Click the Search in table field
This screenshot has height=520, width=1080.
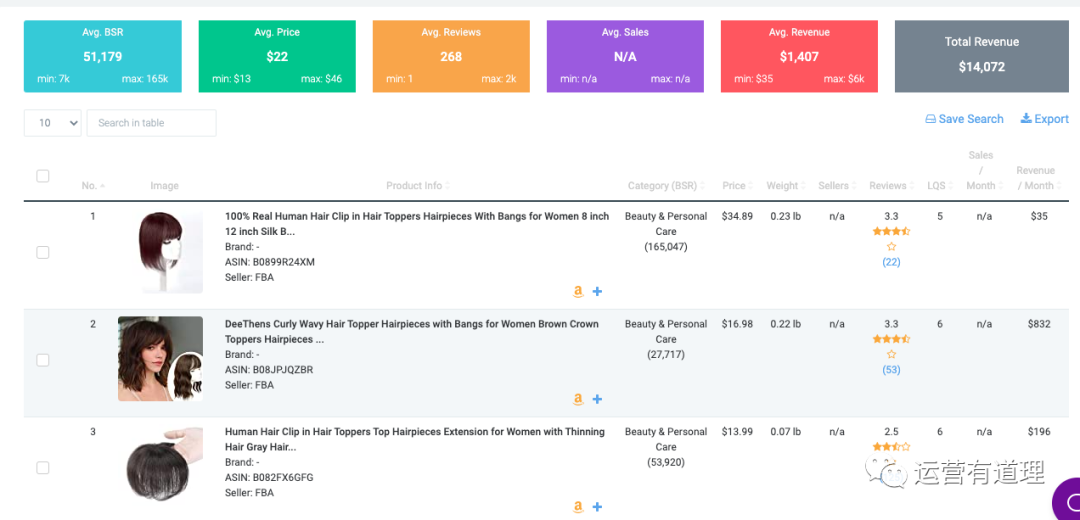pyautogui.click(x=152, y=123)
